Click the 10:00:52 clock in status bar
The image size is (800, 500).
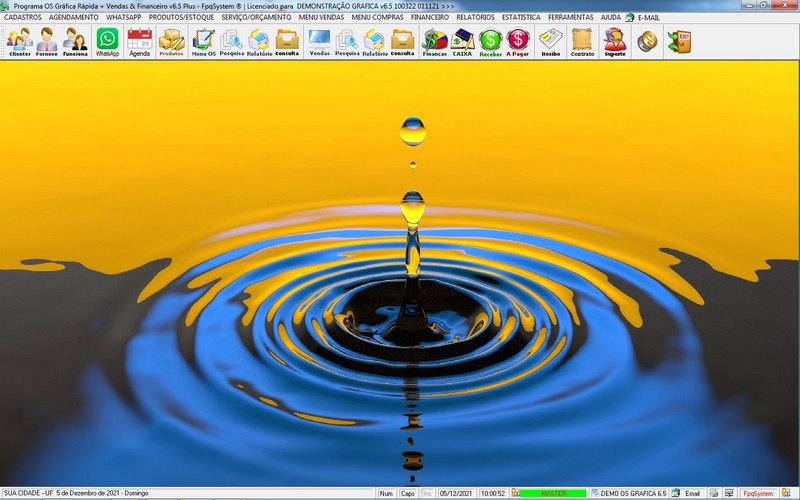[x=493, y=493]
